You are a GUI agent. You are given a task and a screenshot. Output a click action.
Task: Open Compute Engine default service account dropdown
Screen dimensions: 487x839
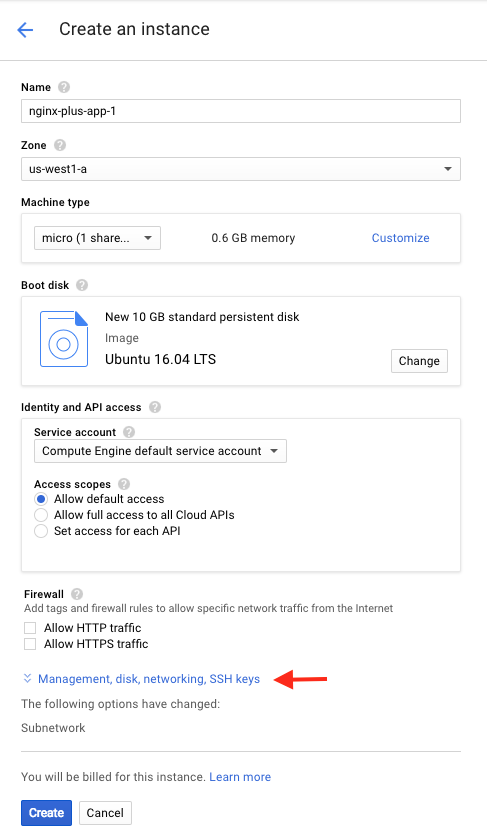click(161, 451)
